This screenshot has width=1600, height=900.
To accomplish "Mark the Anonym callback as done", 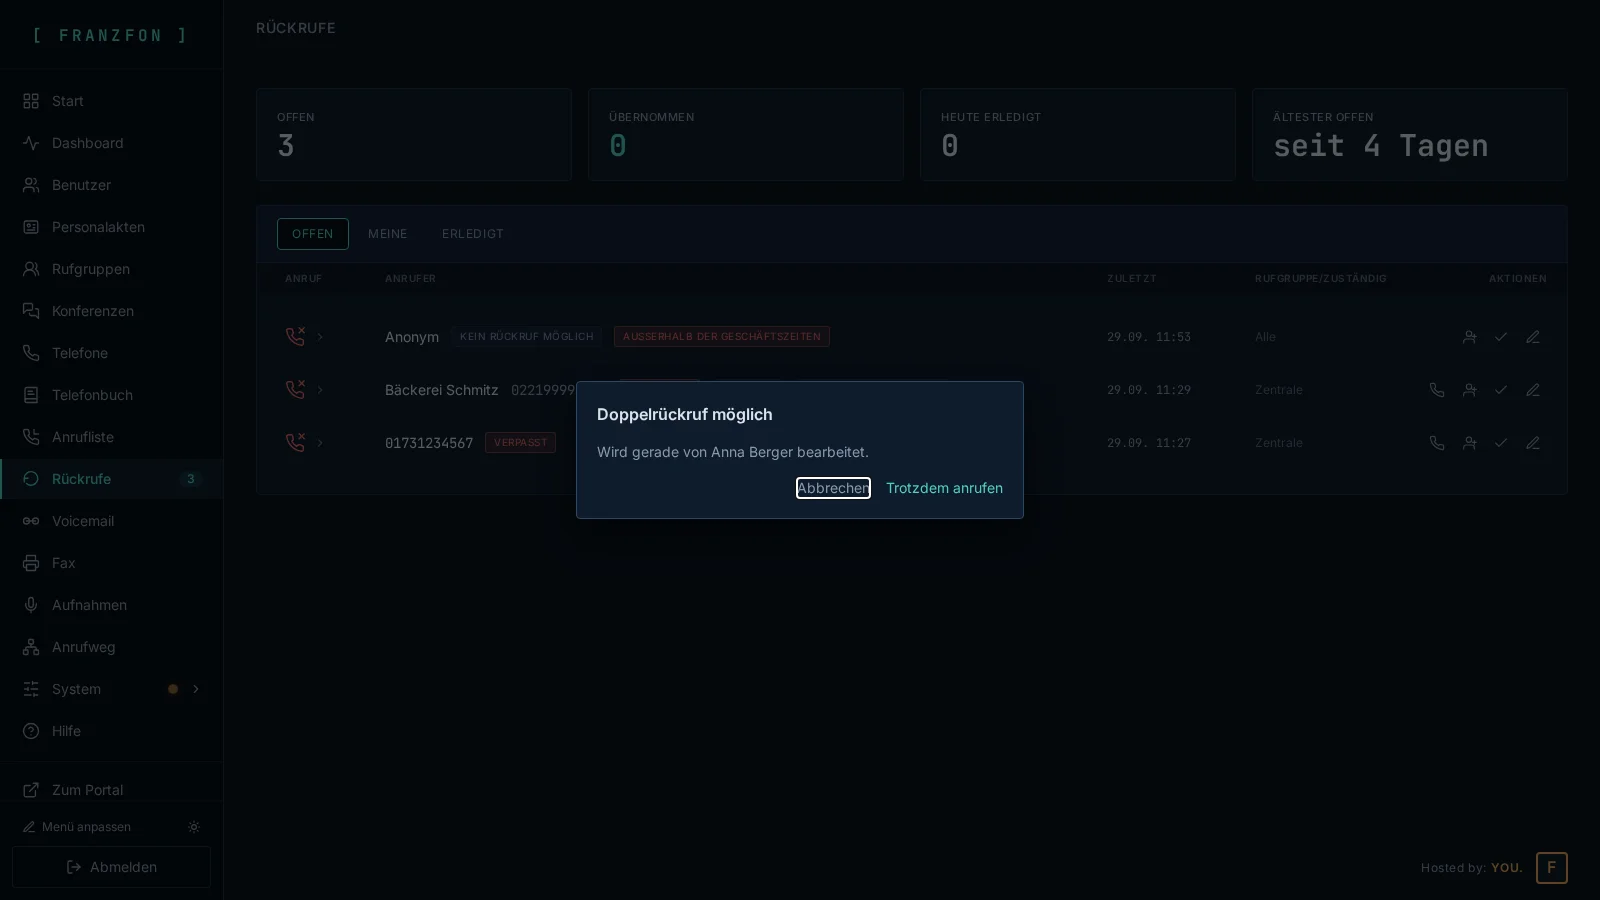I will pyautogui.click(x=1501, y=337).
